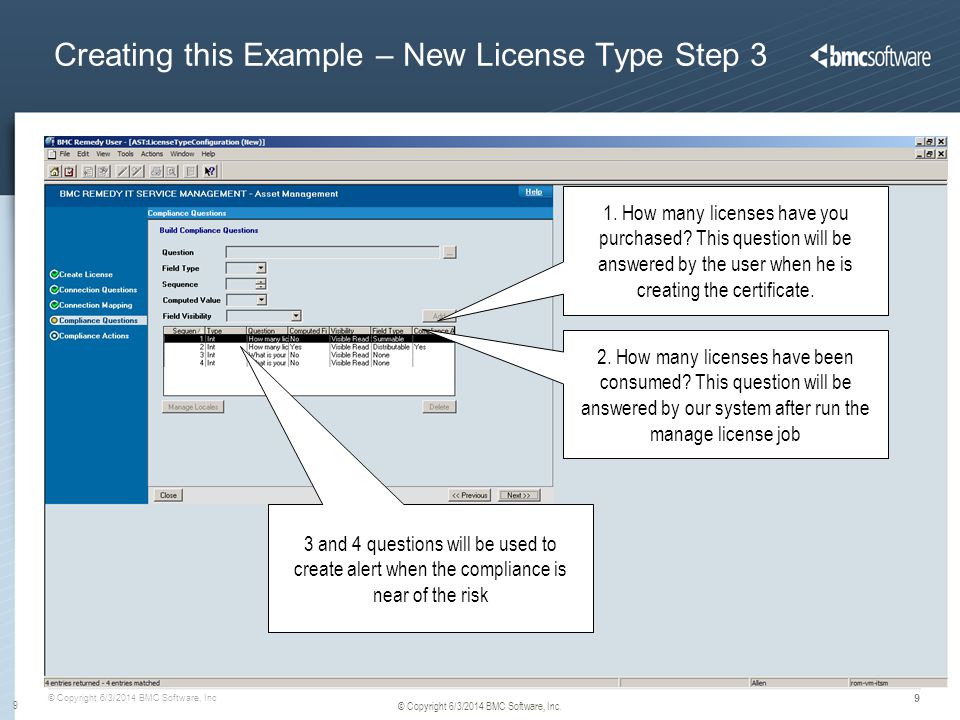Click '4 entries returned' status bar text
This screenshot has width=960, height=720.
coord(102,683)
